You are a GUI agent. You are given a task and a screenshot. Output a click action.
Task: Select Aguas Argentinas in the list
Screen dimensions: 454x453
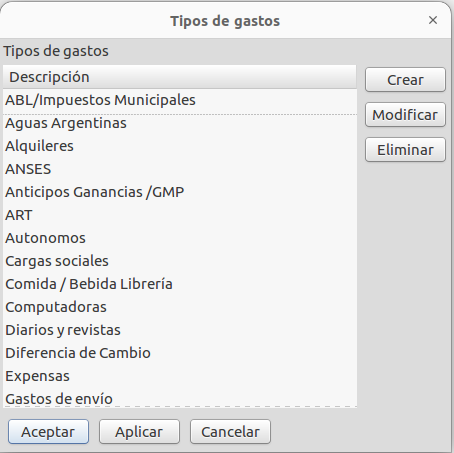tap(180, 123)
